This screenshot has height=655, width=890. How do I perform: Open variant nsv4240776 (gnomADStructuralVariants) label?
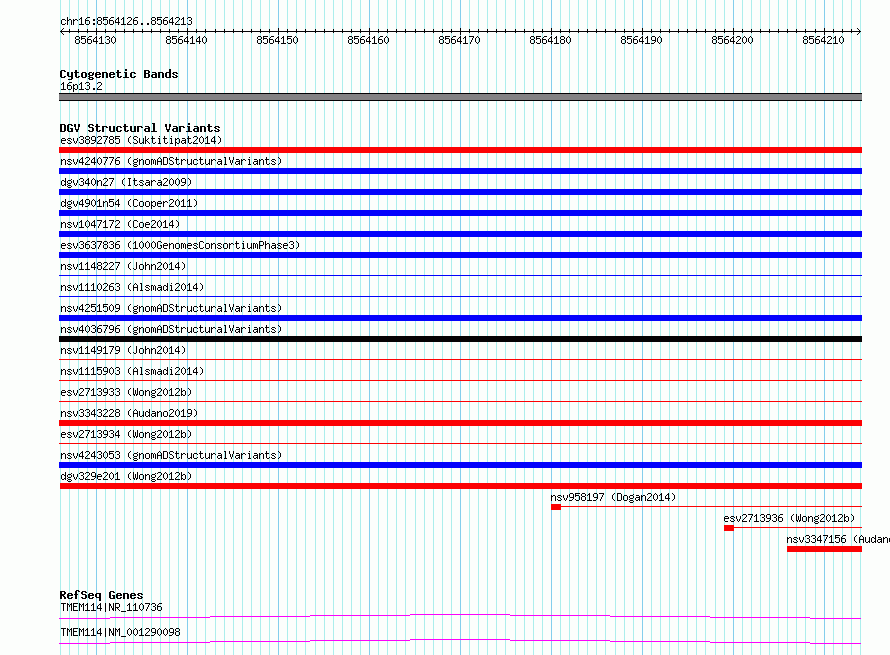(x=171, y=161)
